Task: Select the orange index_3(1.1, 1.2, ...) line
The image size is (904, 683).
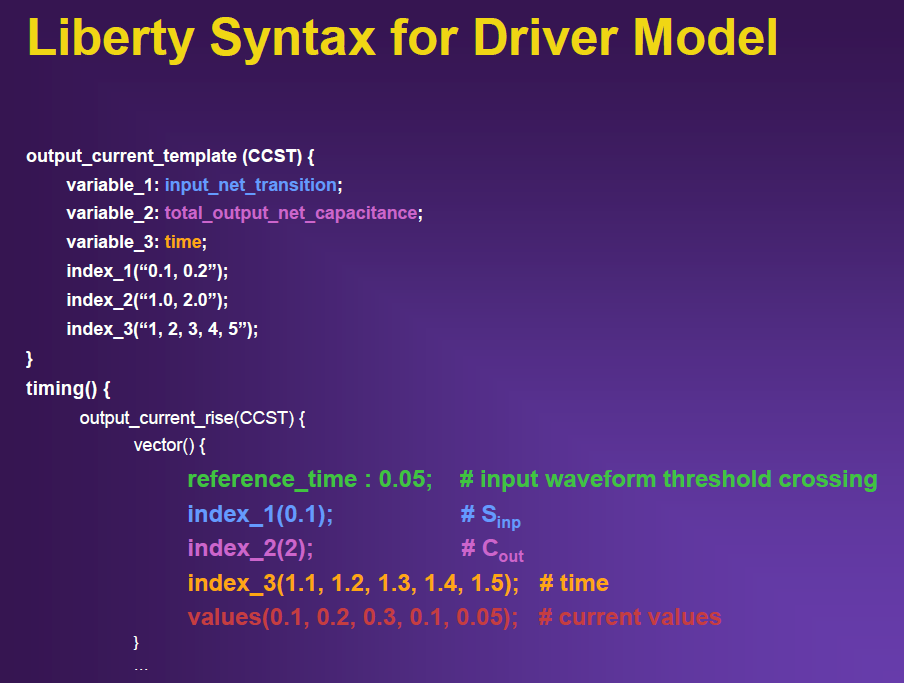Action: coord(352,583)
